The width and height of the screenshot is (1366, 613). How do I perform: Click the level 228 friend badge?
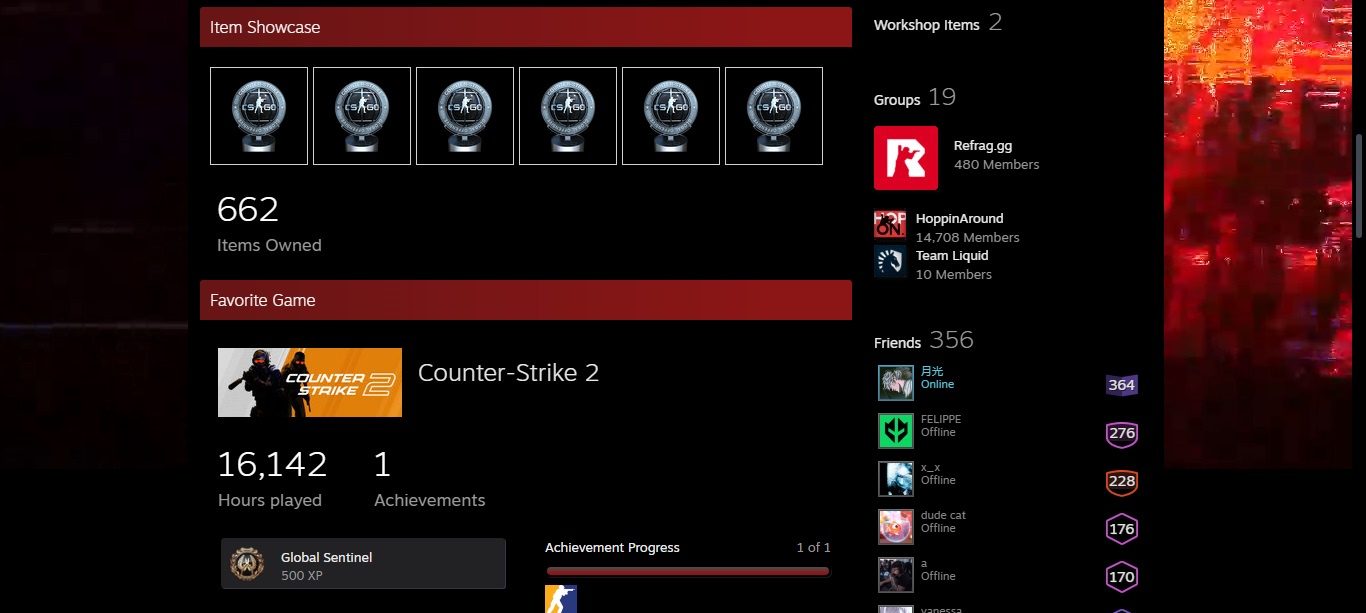tap(1121, 481)
